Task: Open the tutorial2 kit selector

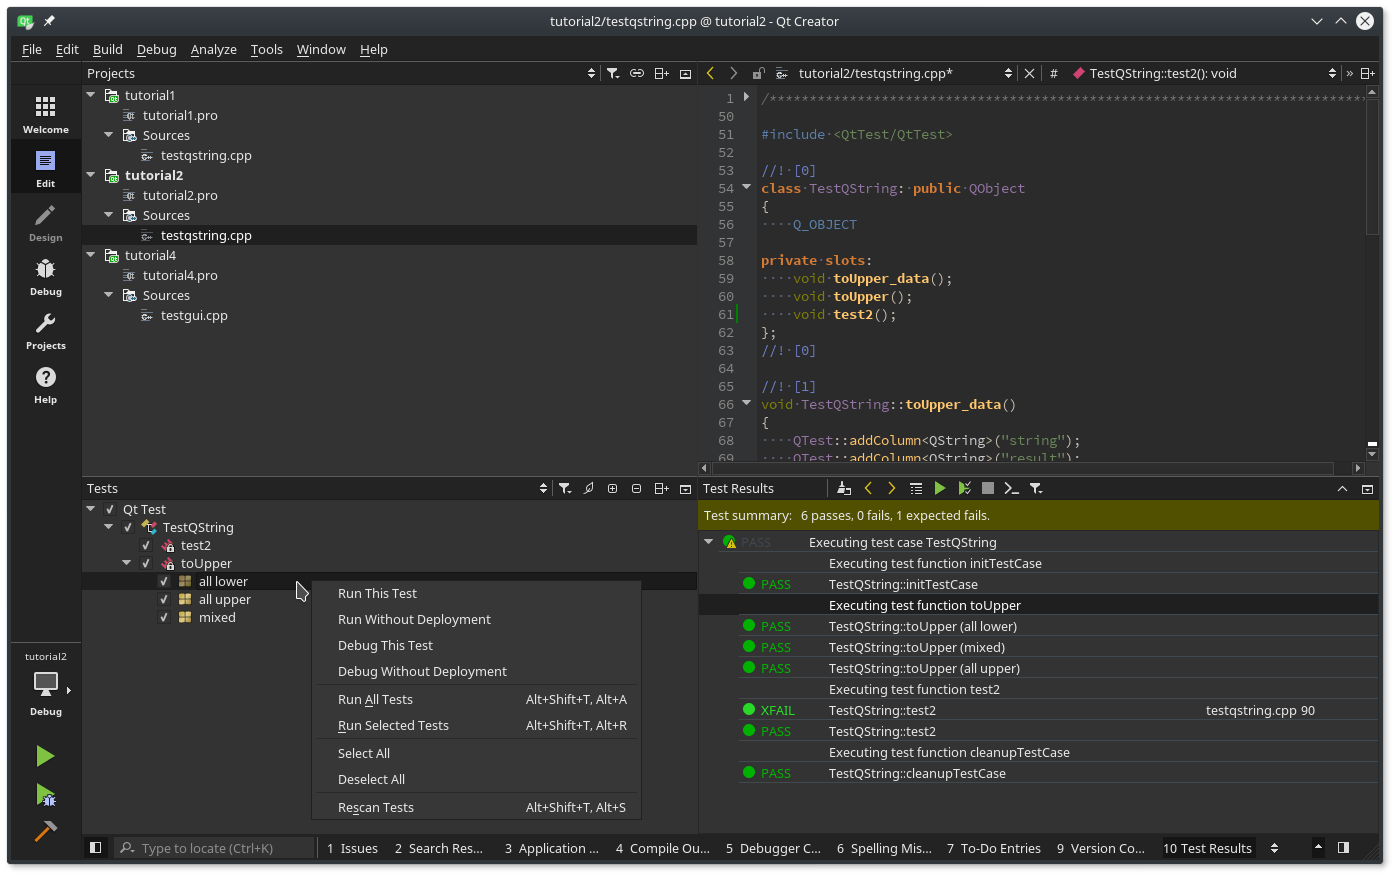Action: point(46,684)
